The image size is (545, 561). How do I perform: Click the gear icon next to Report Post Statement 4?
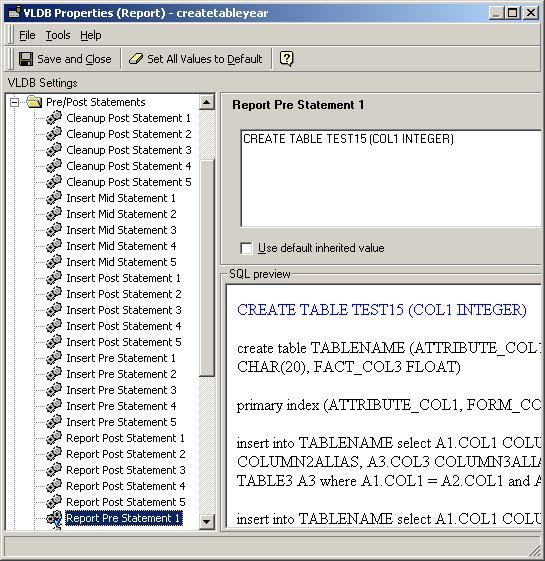[54, 486]
